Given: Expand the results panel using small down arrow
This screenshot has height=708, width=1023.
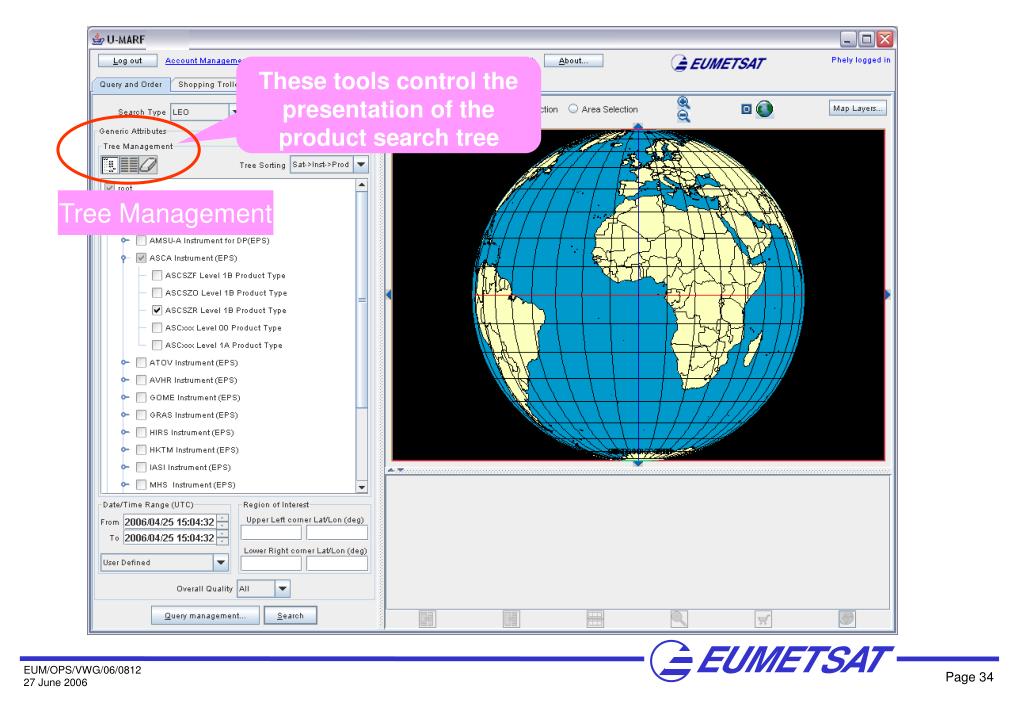Looking at the screenshot, I should point(400,470).
